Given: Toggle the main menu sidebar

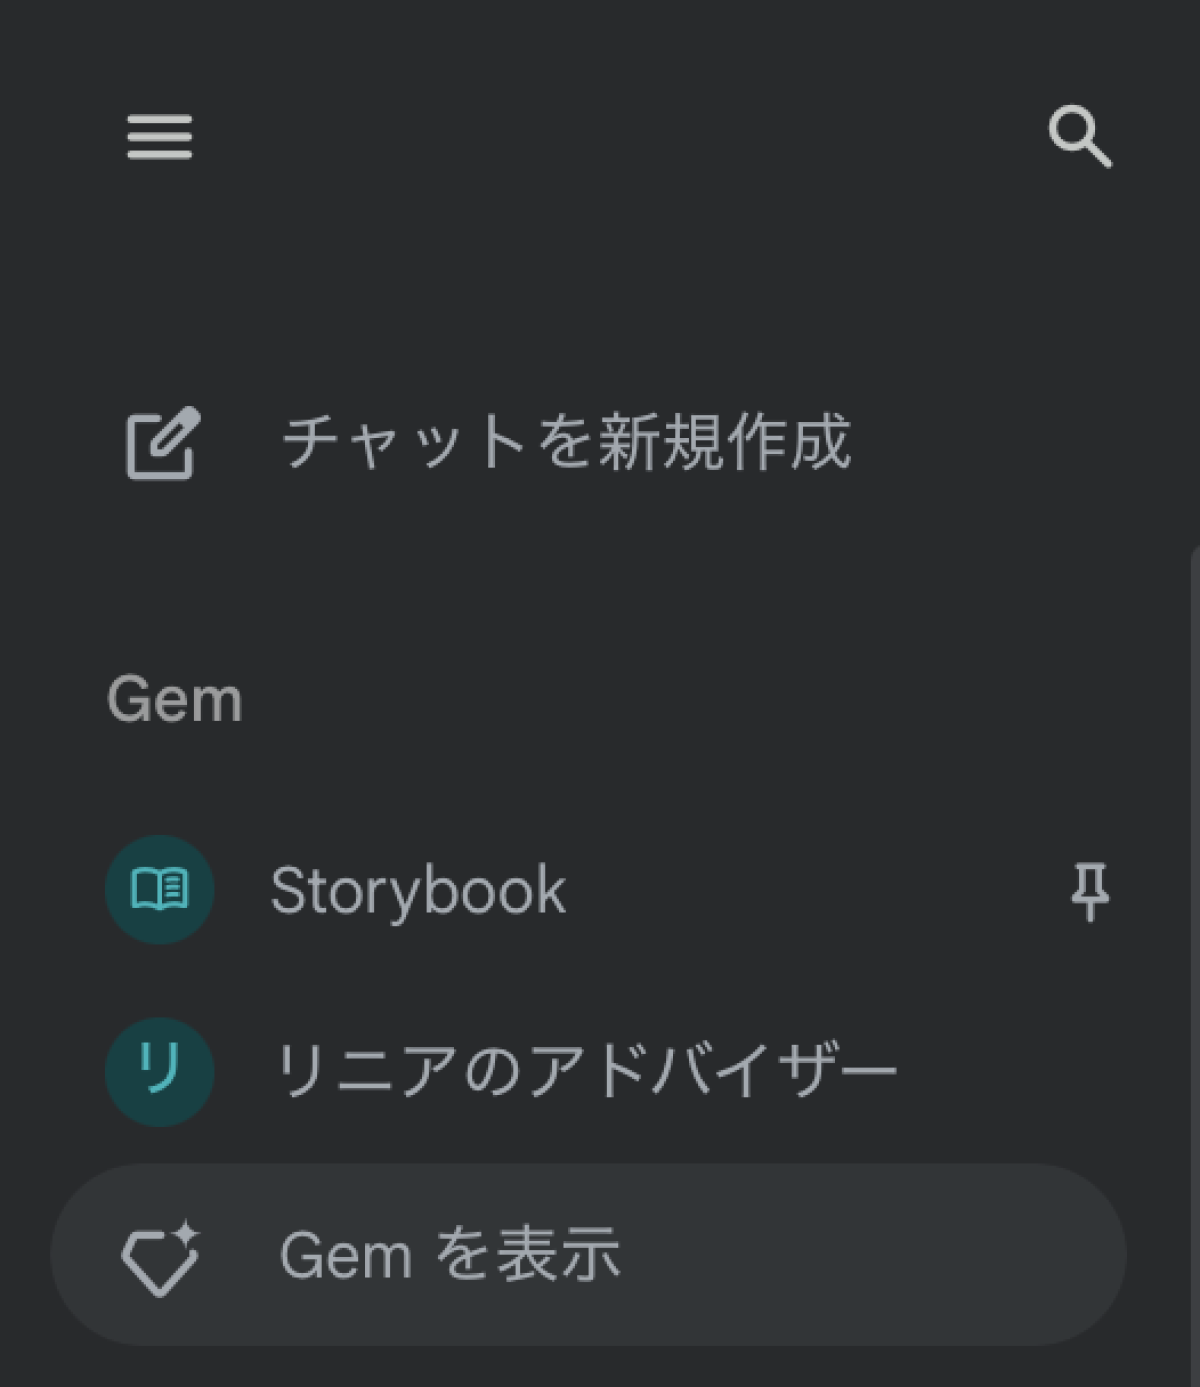Looking at the screenshot, I should pos(159,136).
